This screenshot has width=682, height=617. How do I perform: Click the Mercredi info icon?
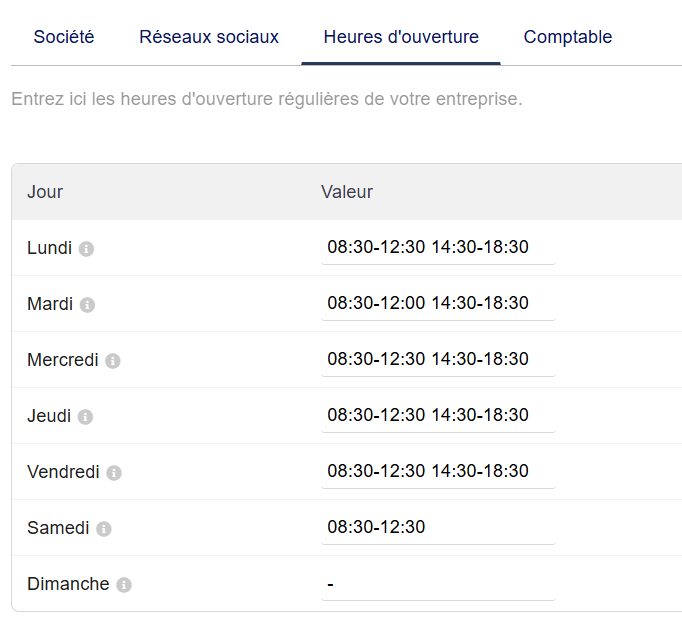[x=113, y=361]
